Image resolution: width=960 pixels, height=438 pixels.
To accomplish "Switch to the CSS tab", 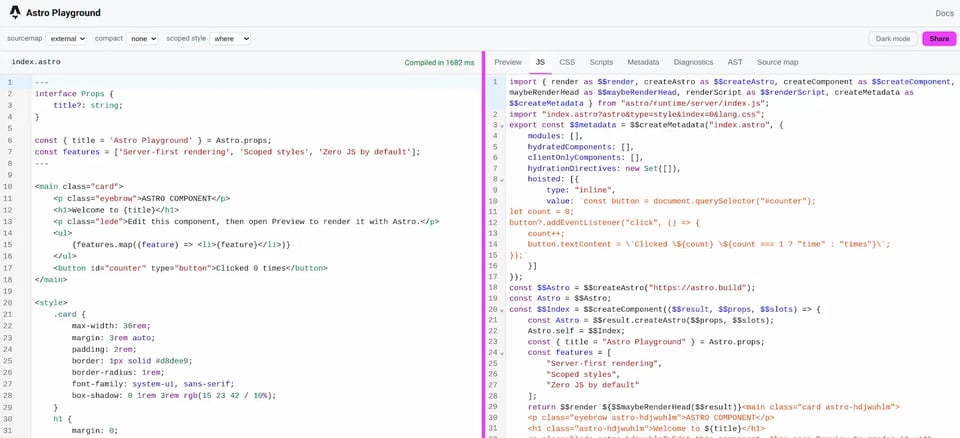I will 567,62.
